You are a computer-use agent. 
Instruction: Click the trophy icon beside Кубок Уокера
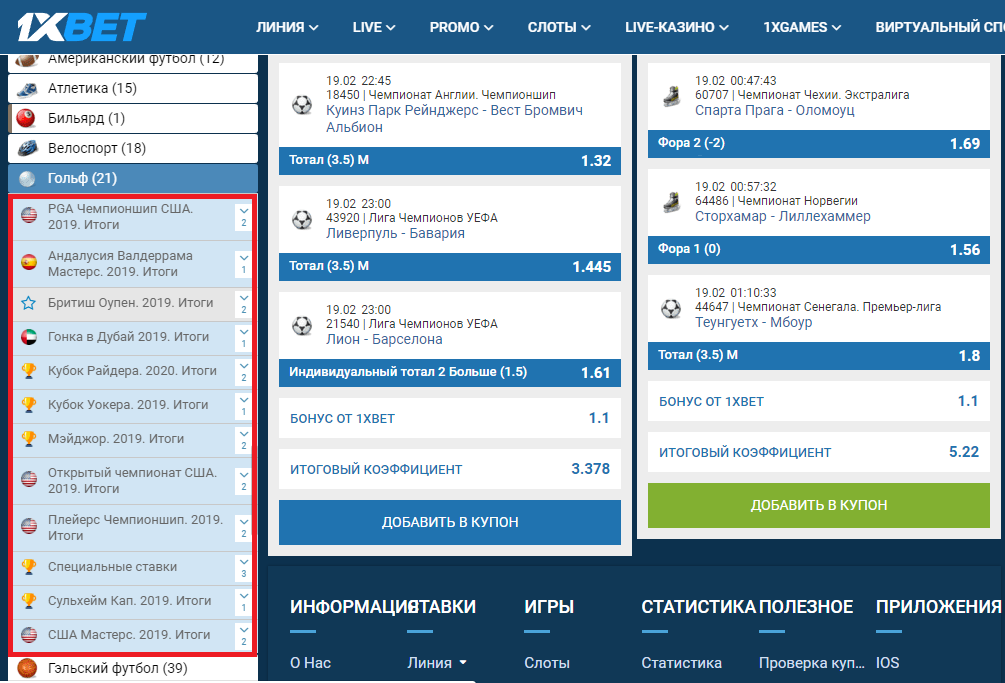click(29, 405)
